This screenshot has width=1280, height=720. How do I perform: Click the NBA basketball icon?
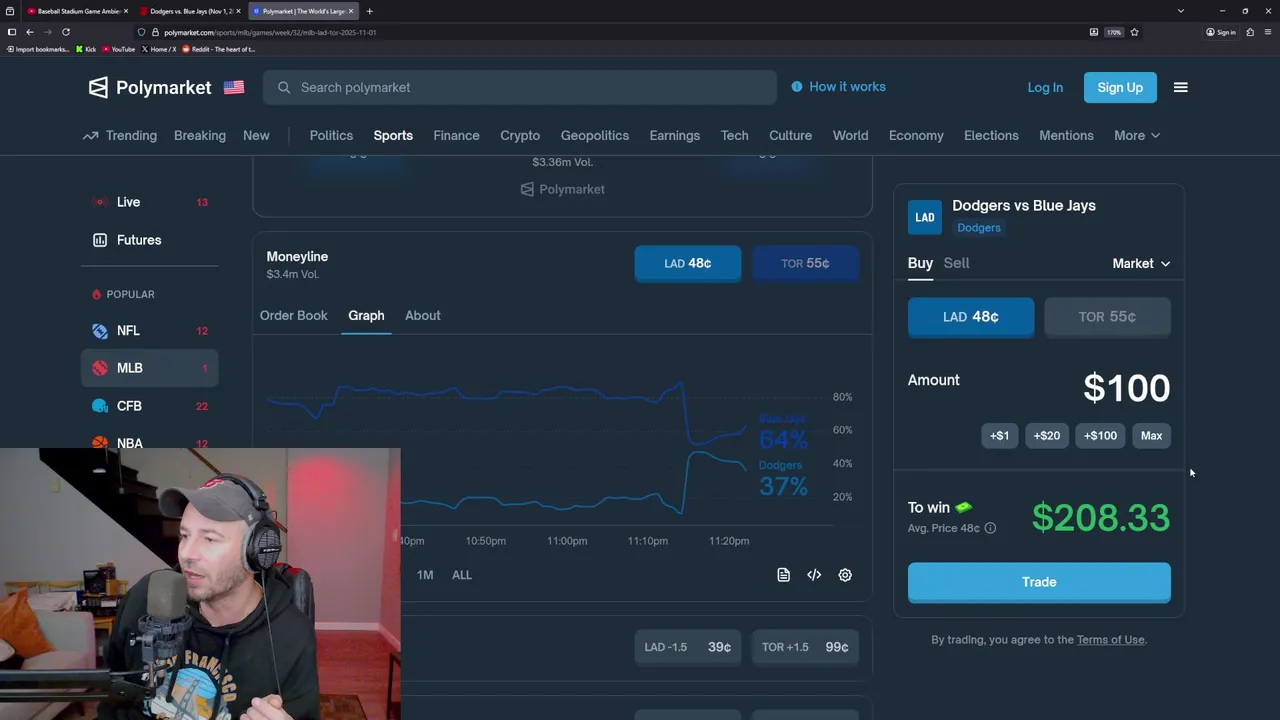100,443
